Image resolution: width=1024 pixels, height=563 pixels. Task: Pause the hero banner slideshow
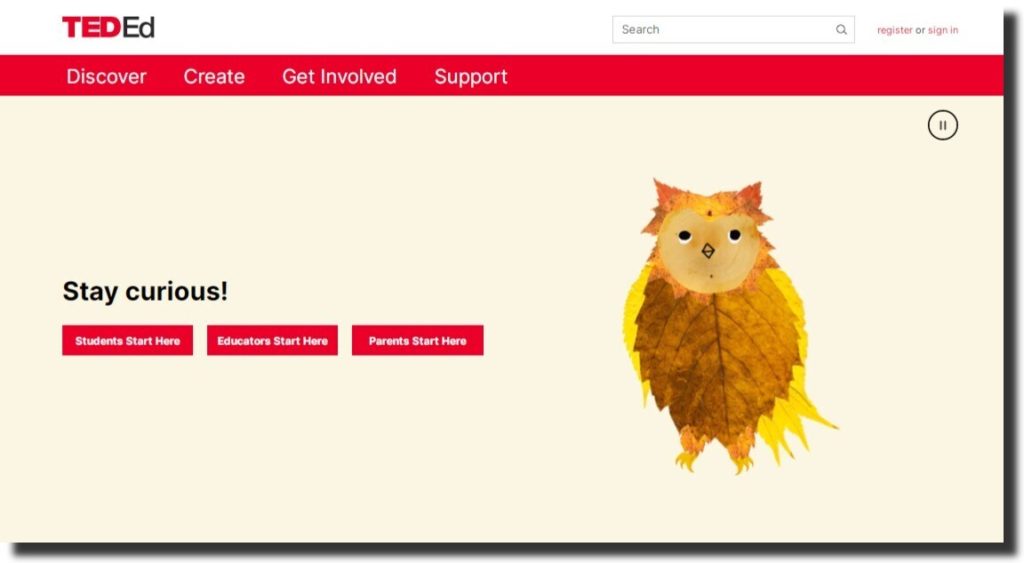(942, 125)
